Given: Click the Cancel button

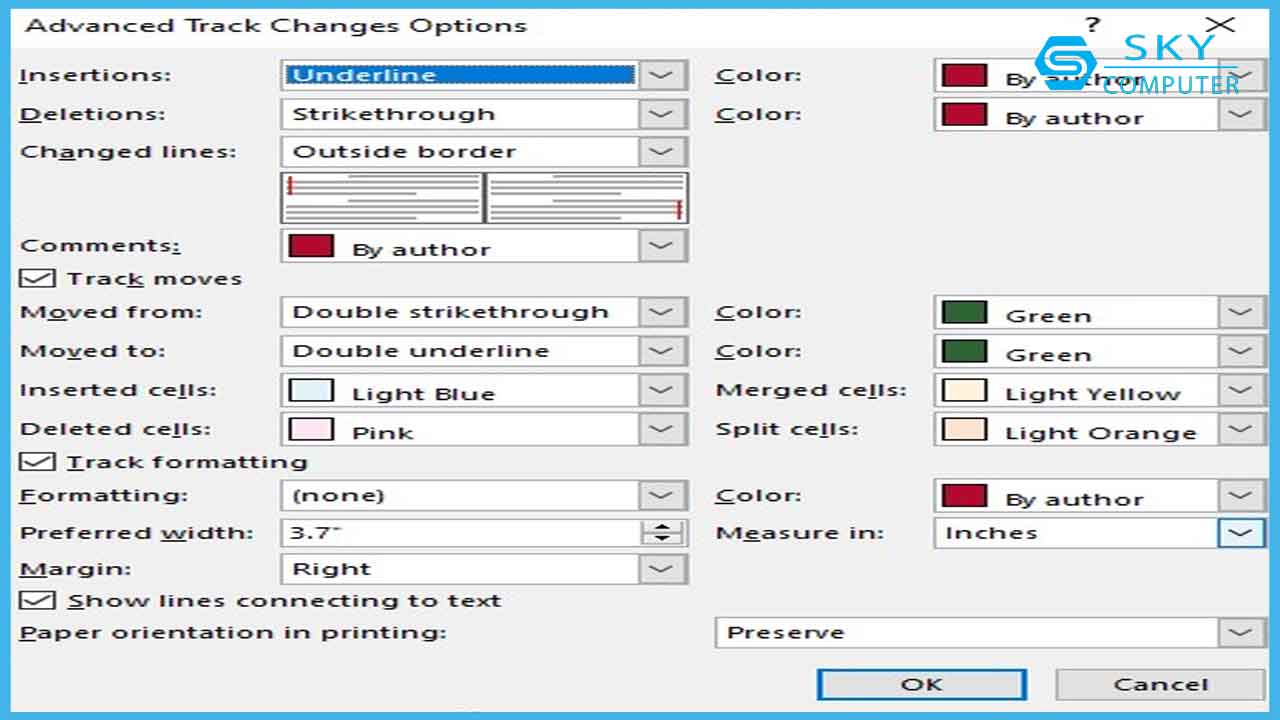Looking at the screenshot, I should pyautogui.click(x=1160, y=685).
